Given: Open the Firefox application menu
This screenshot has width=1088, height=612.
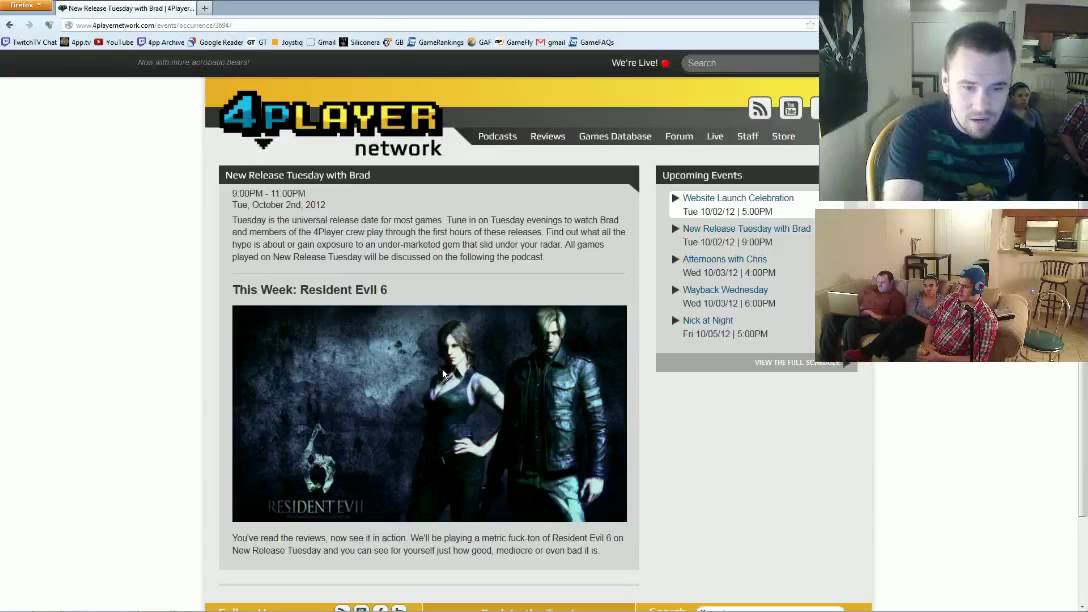Looking at the screenshot, I should [26, 5].
